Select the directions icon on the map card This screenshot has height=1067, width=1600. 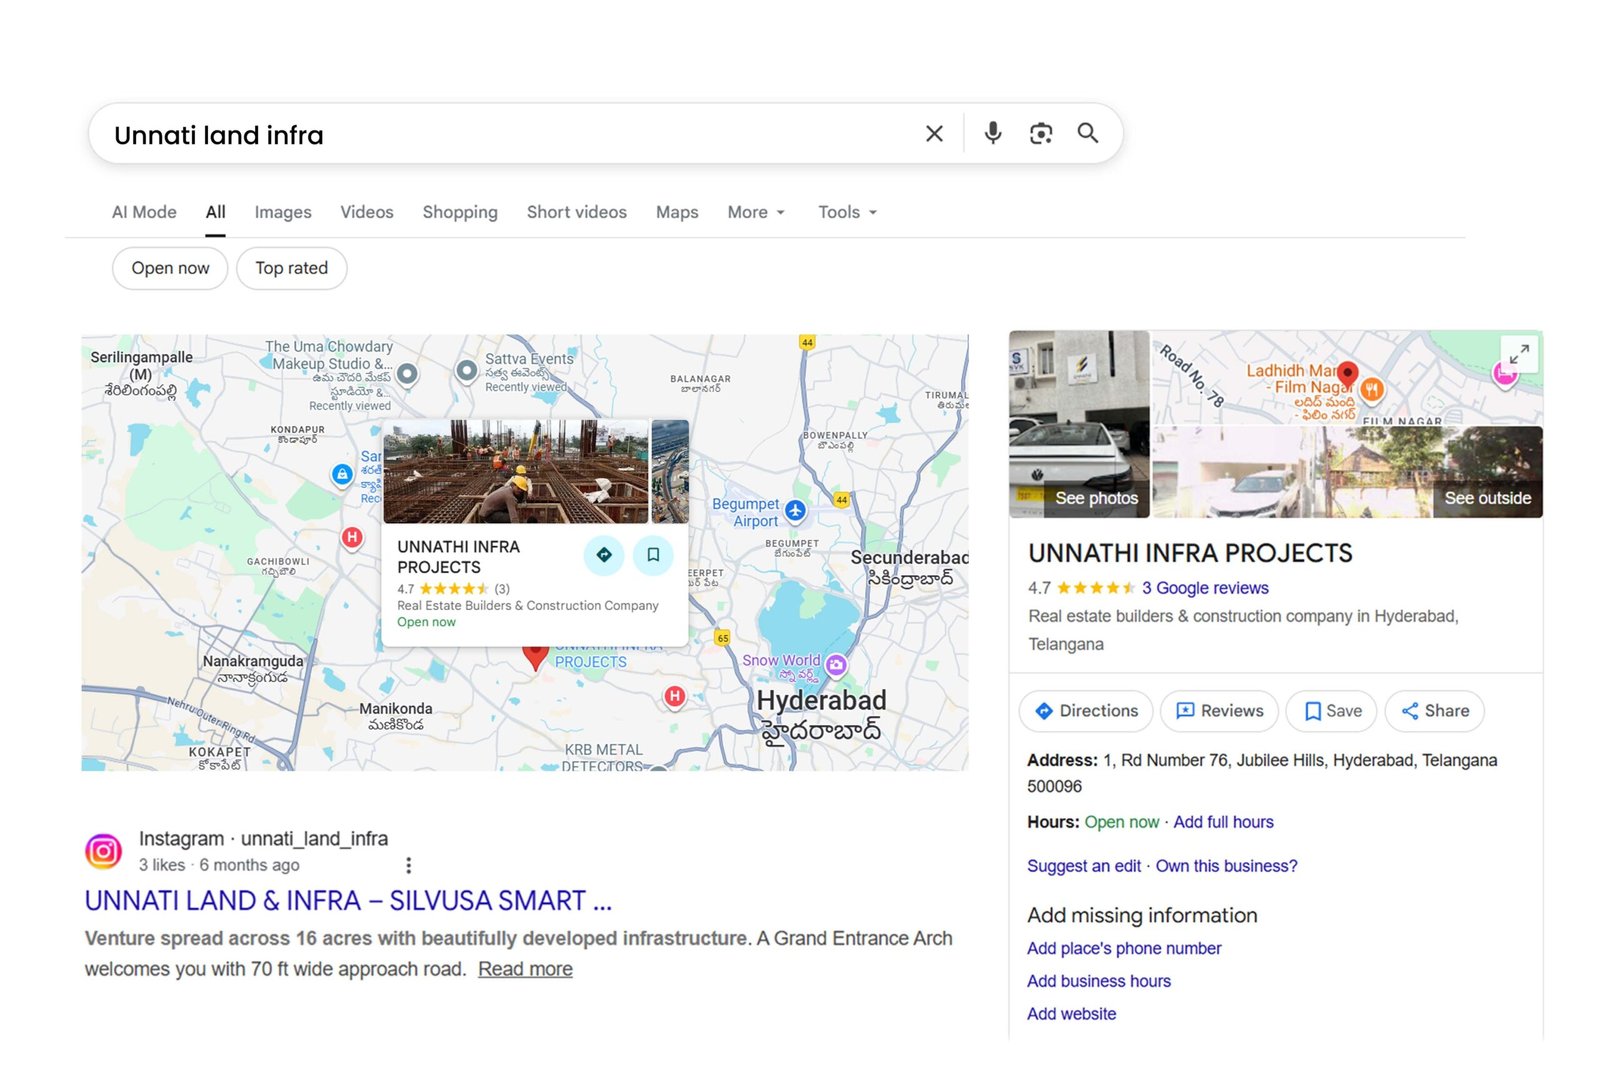tap(604, 554)
